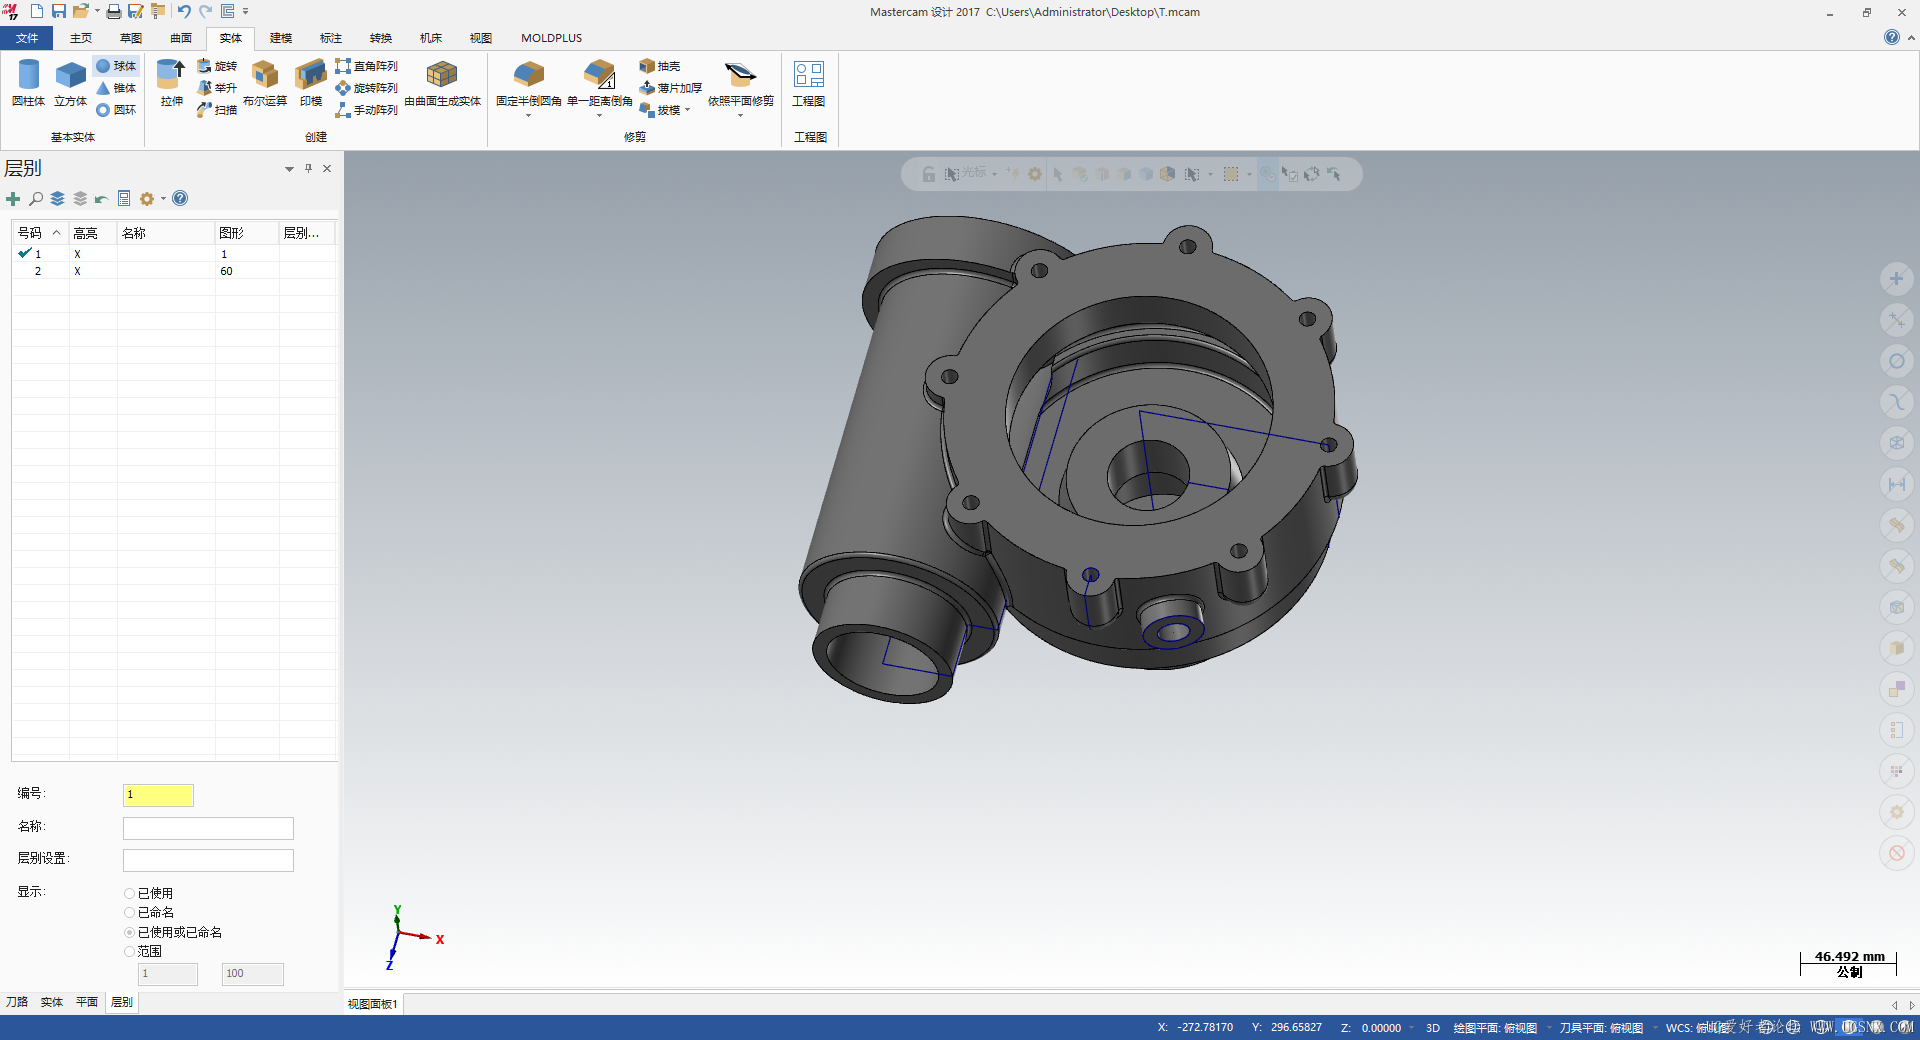Click the green plus add-level icon
Viewport: 1920px width, 1040px height.
click(x=13, y=199)
